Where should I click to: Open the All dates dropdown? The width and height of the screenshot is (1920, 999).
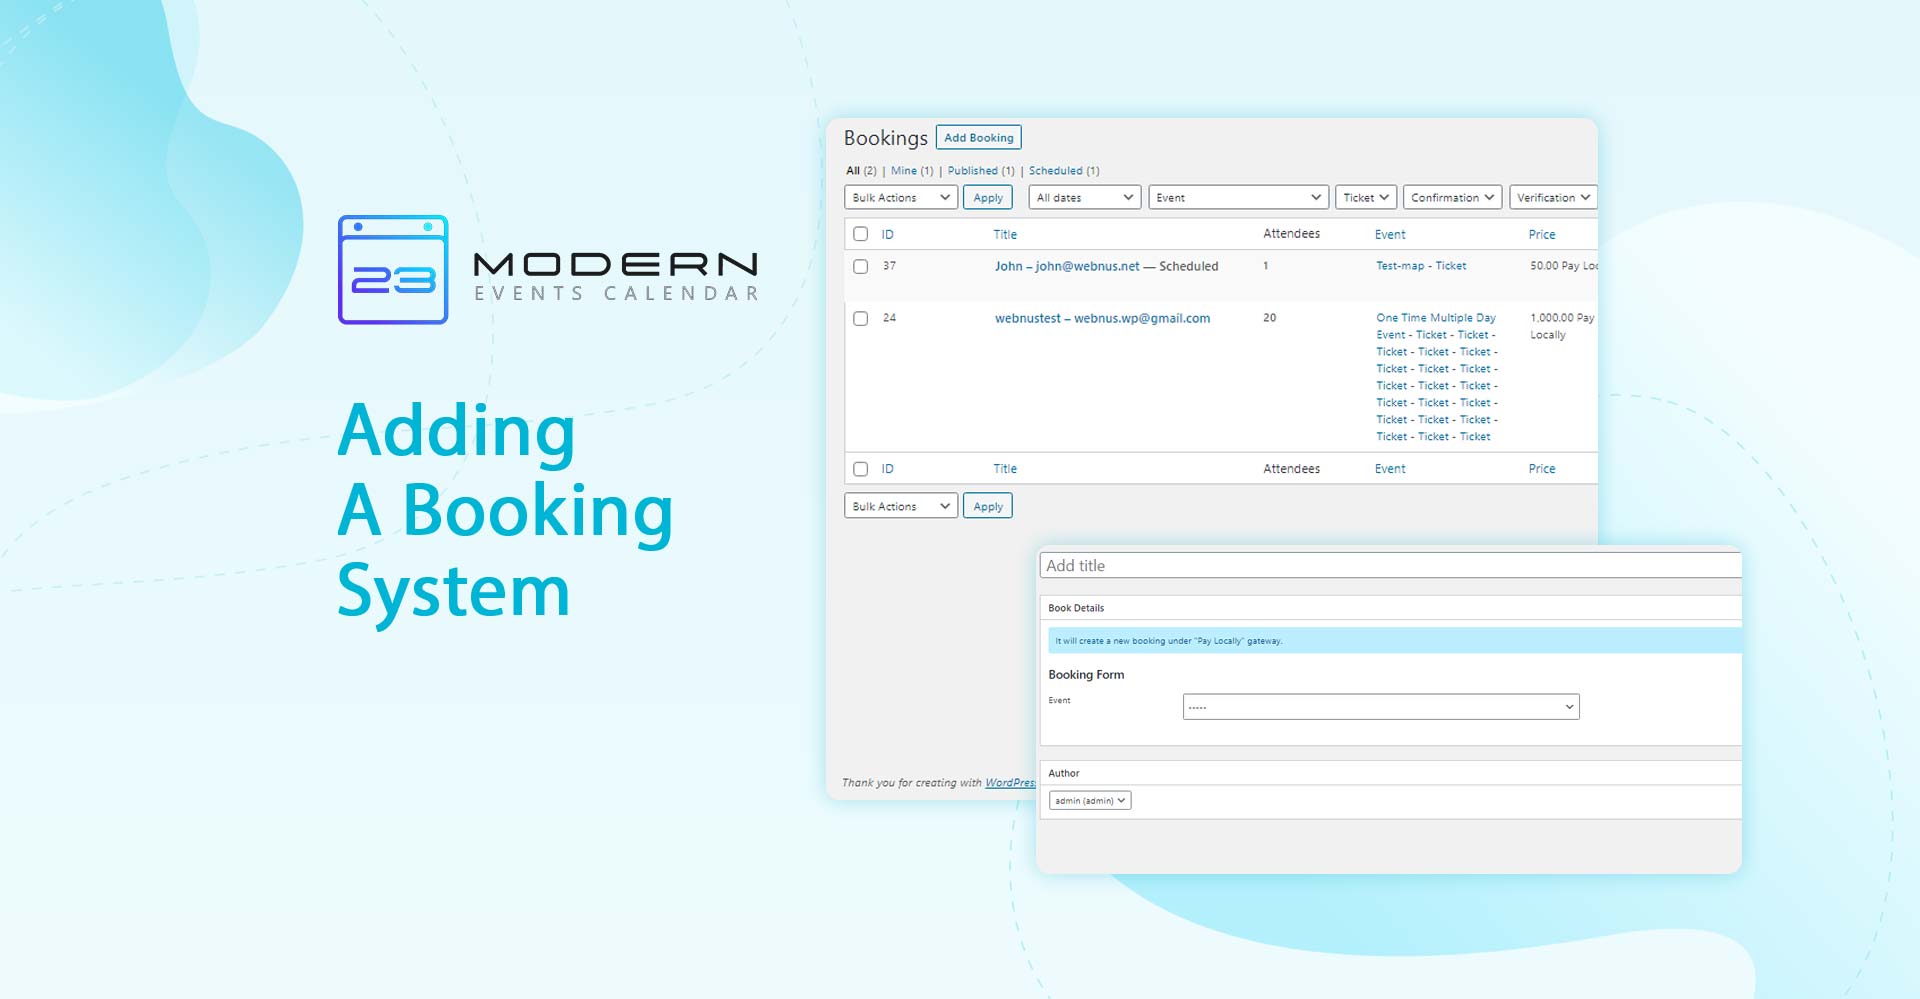(x=1085, y=198)
